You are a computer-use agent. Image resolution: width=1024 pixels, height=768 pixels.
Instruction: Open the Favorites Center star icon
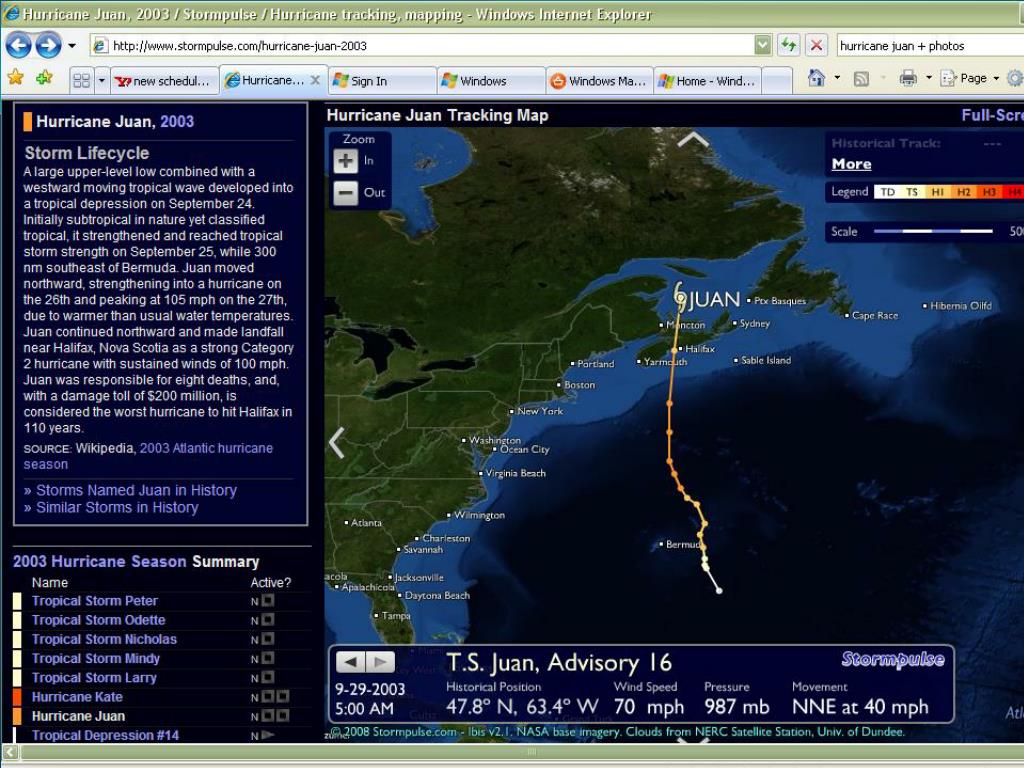[x=16, y=78]
